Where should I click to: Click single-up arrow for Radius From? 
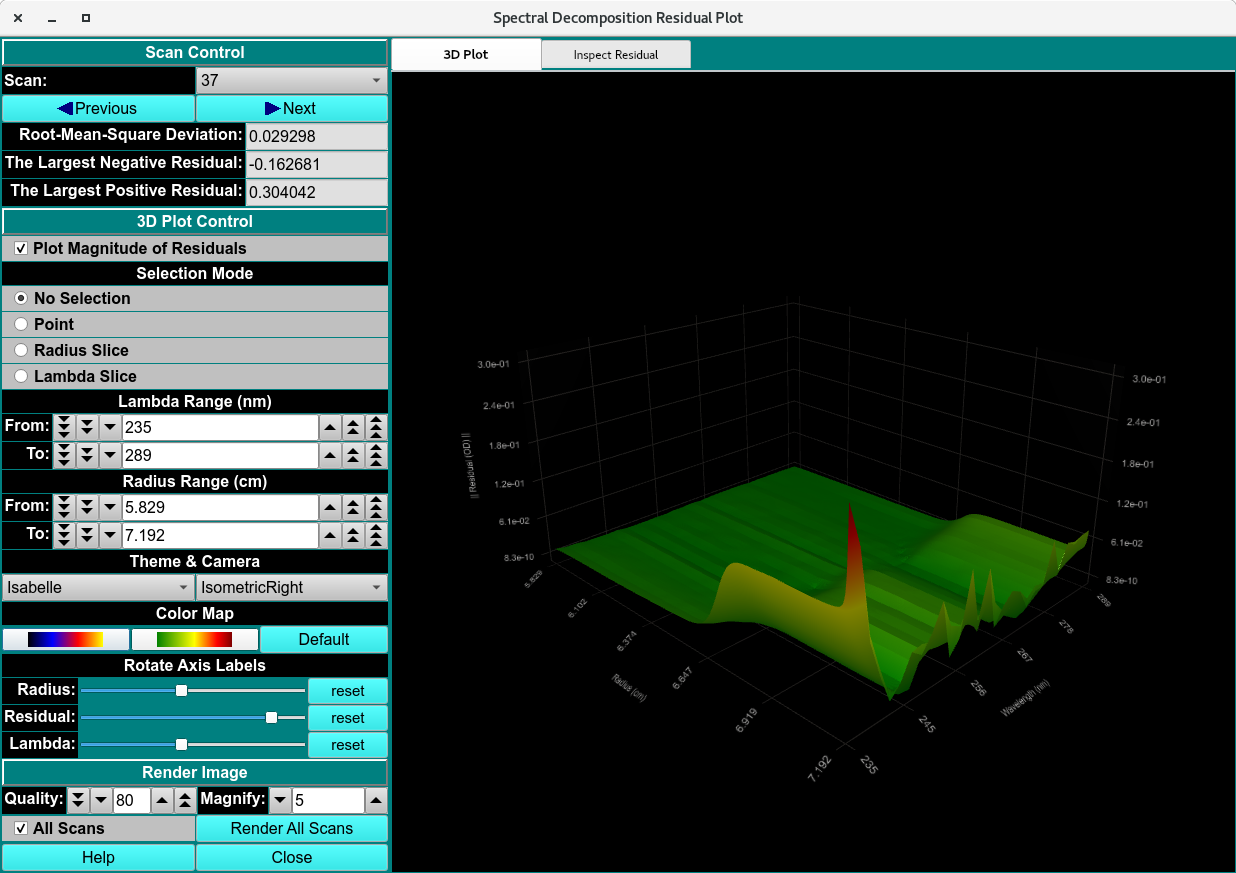click(330, 507)
